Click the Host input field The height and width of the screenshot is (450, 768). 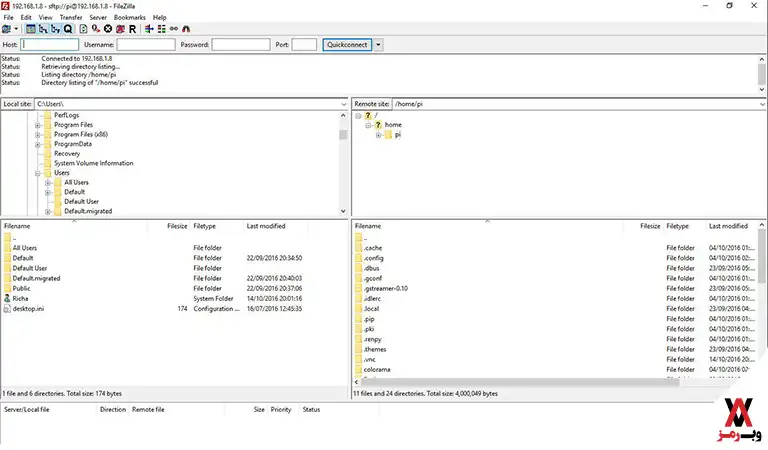tap(49, 45)
